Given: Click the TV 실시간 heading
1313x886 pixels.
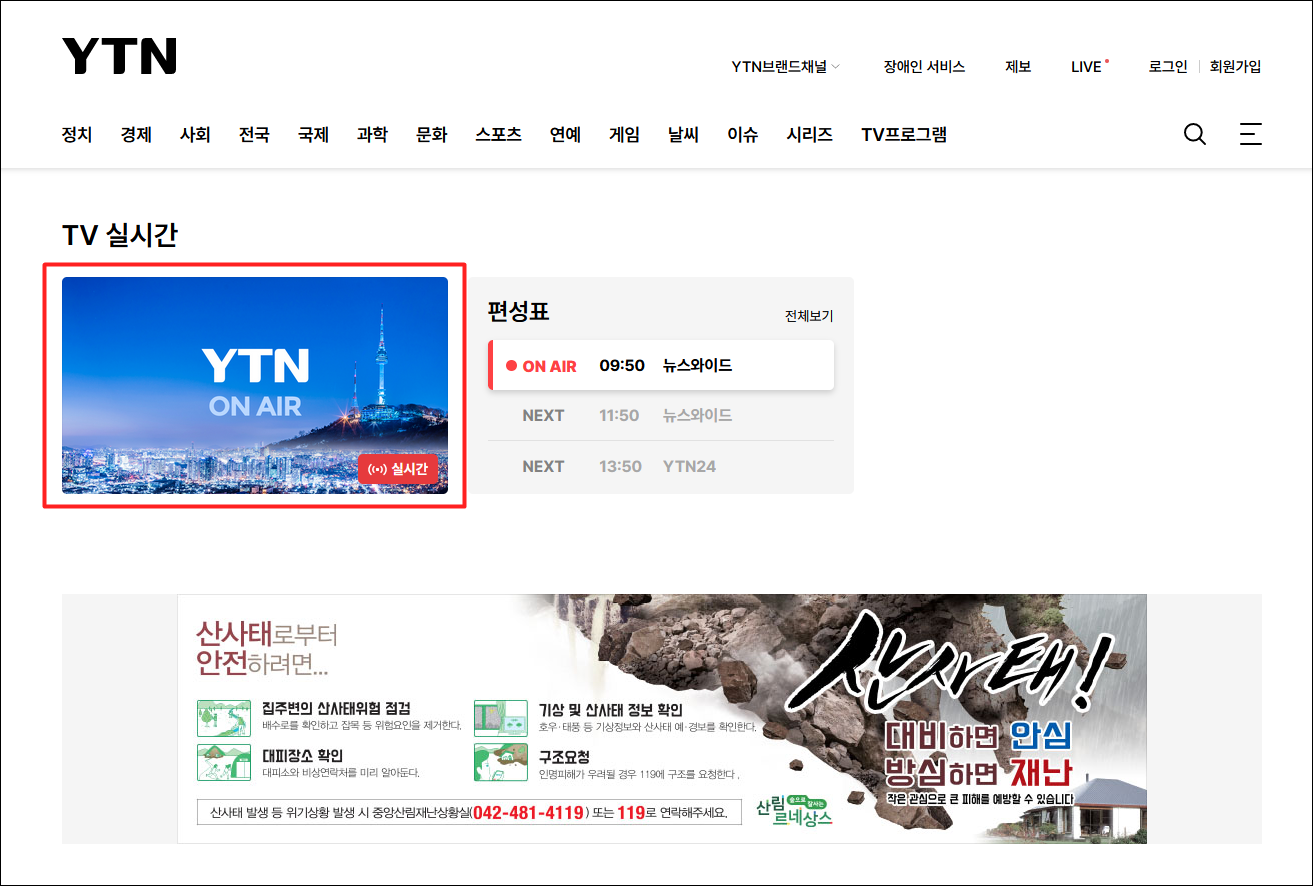Looking at the screenshot, I should click(120, 235).
